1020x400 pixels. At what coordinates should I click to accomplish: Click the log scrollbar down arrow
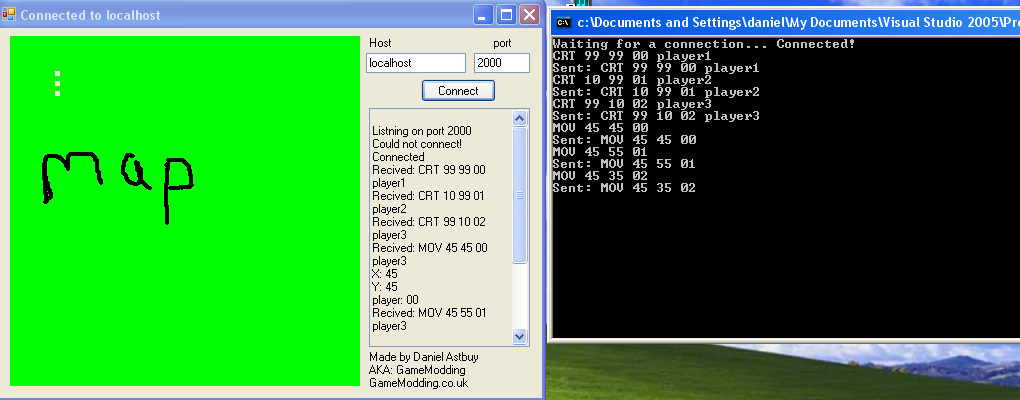click(x=519, y=337)
